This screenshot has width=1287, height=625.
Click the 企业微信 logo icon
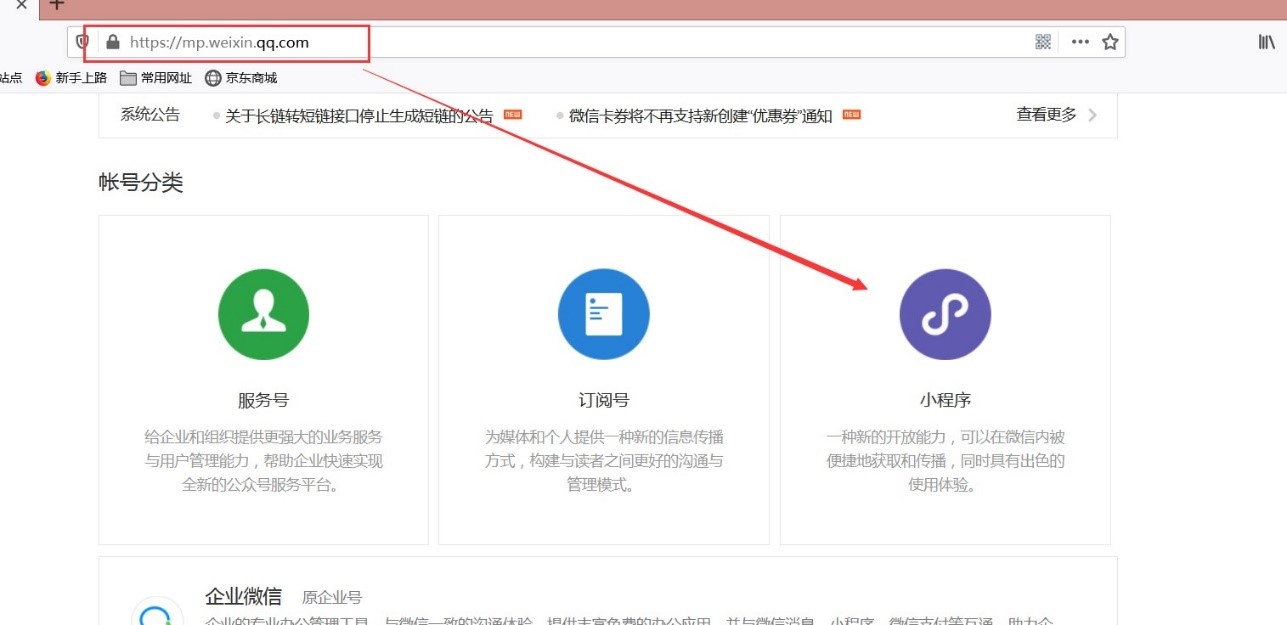tap(157, 612)
